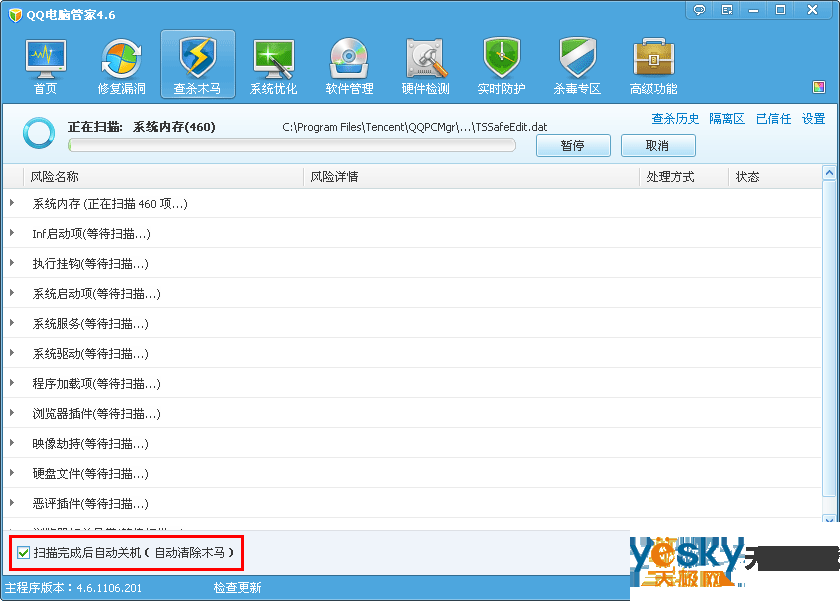Click the scanned file path TSSafeEdit.dat text

(x=415, y=127)
